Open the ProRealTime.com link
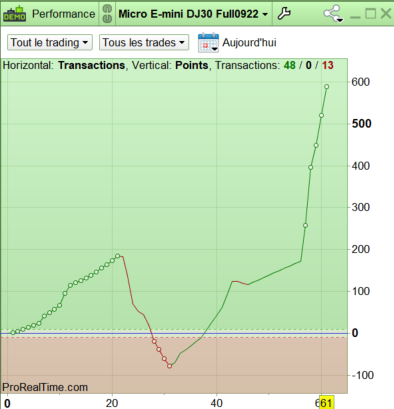This screenshot has height=409, width=394. click(x=45, y=387)
